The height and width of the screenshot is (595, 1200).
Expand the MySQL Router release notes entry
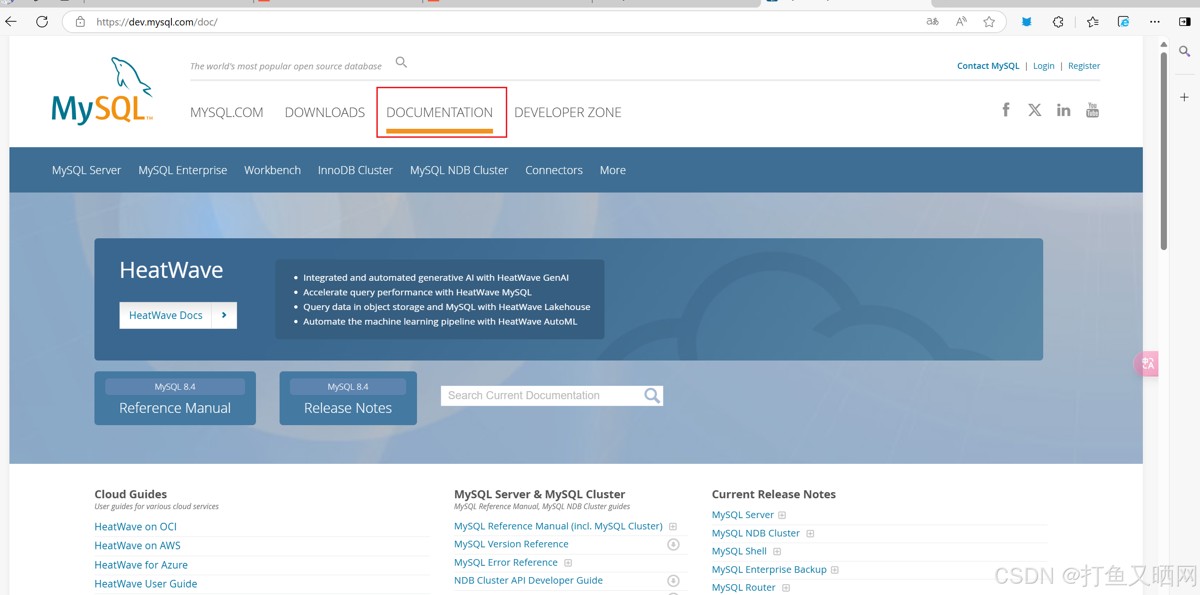coord(786,588)
